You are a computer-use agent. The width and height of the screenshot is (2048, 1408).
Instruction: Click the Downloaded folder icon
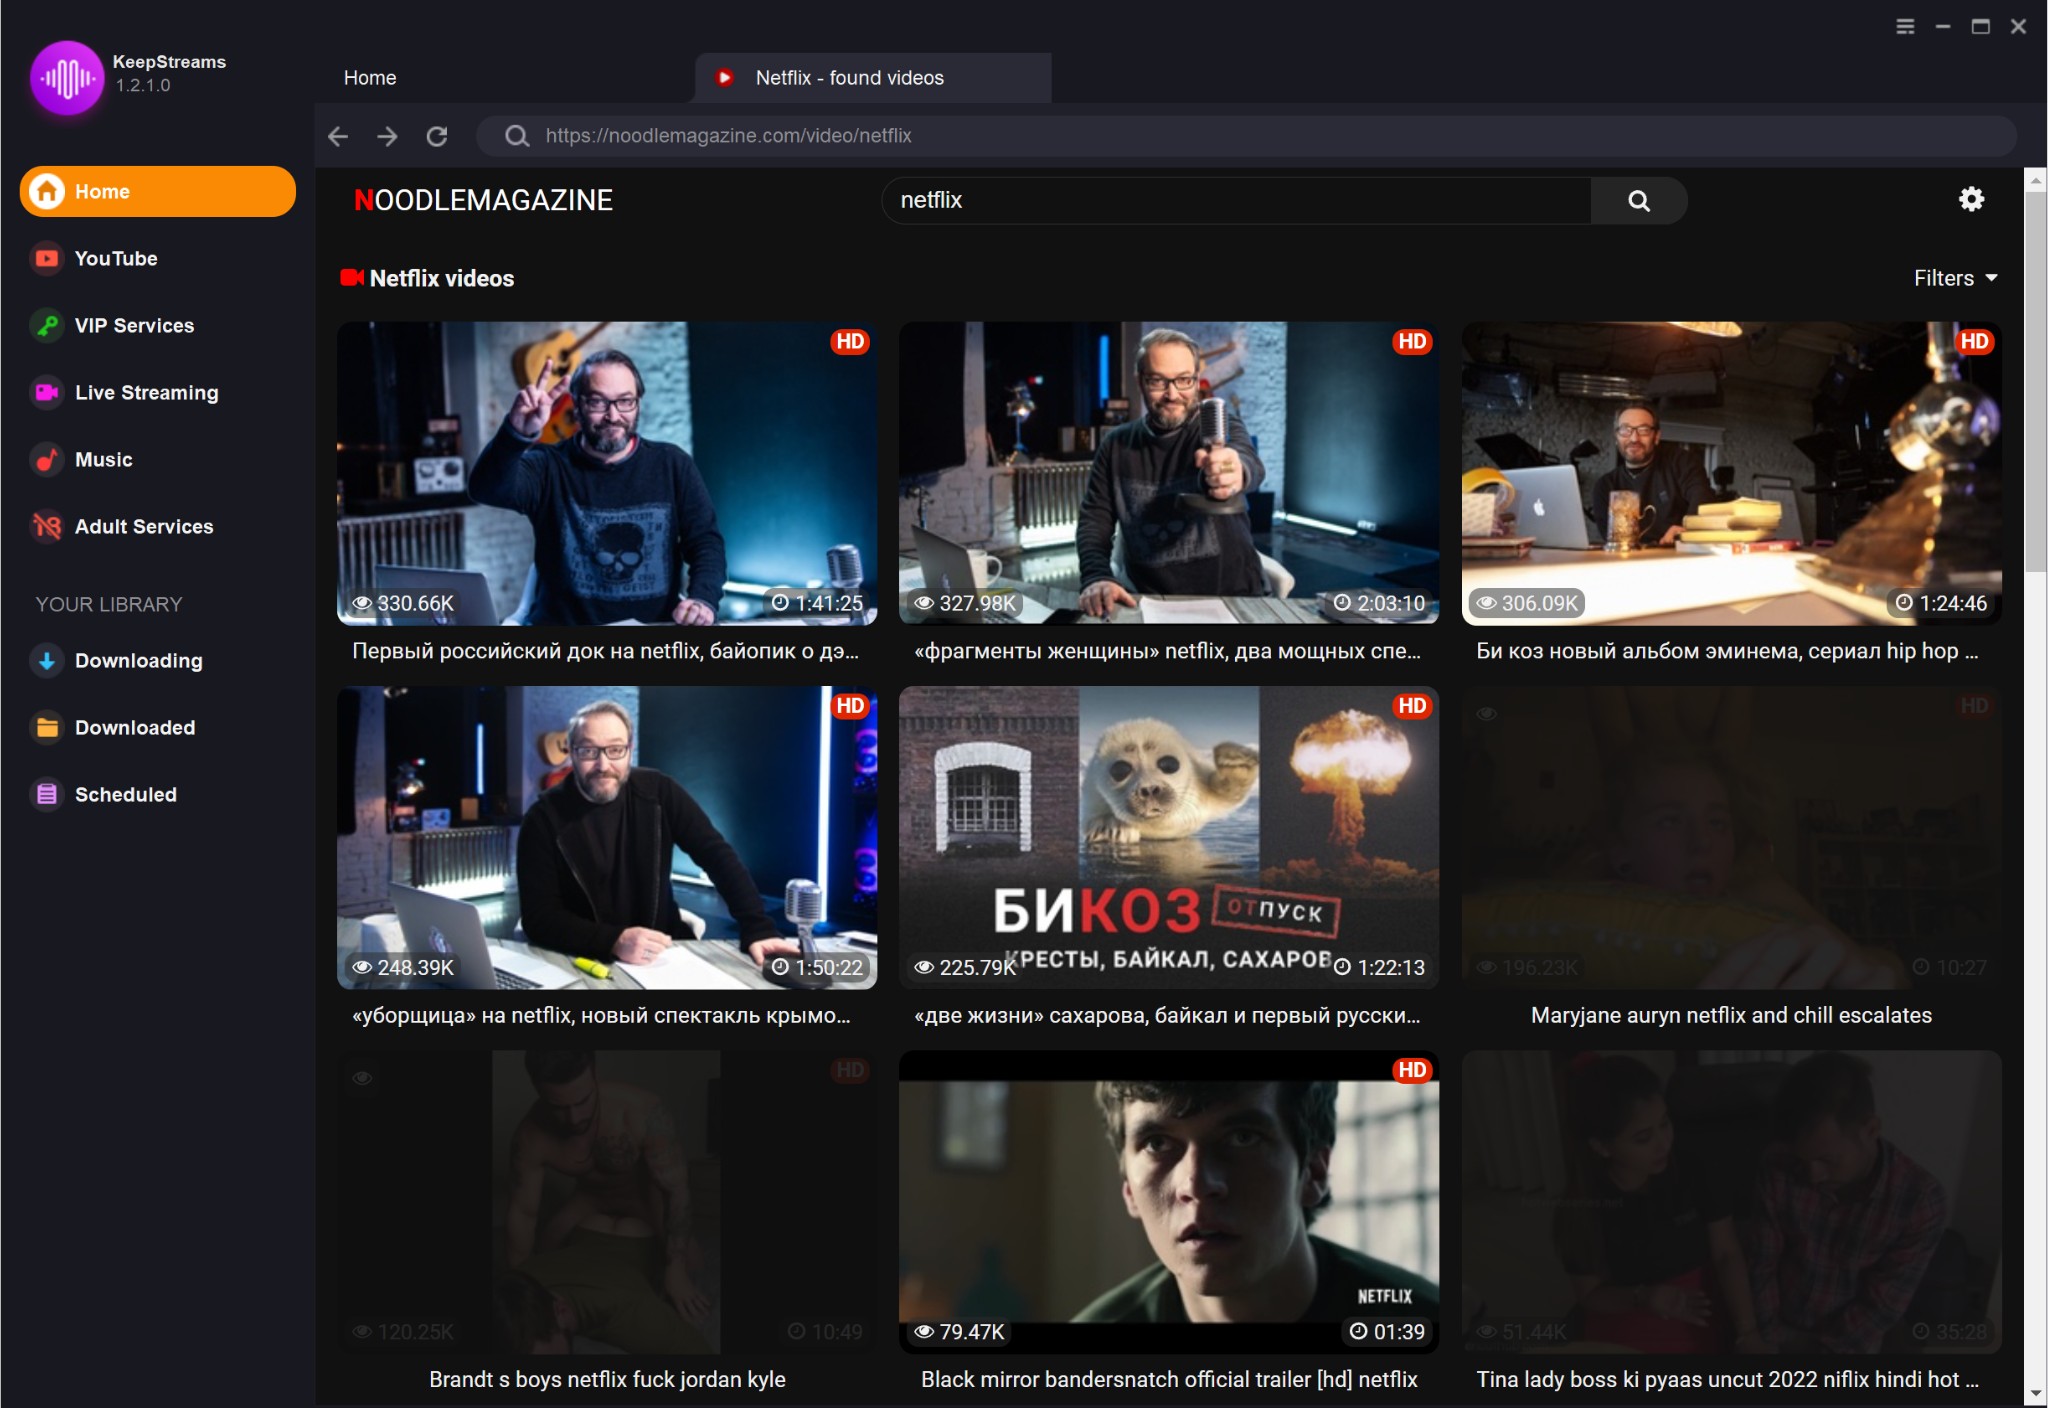46,727
